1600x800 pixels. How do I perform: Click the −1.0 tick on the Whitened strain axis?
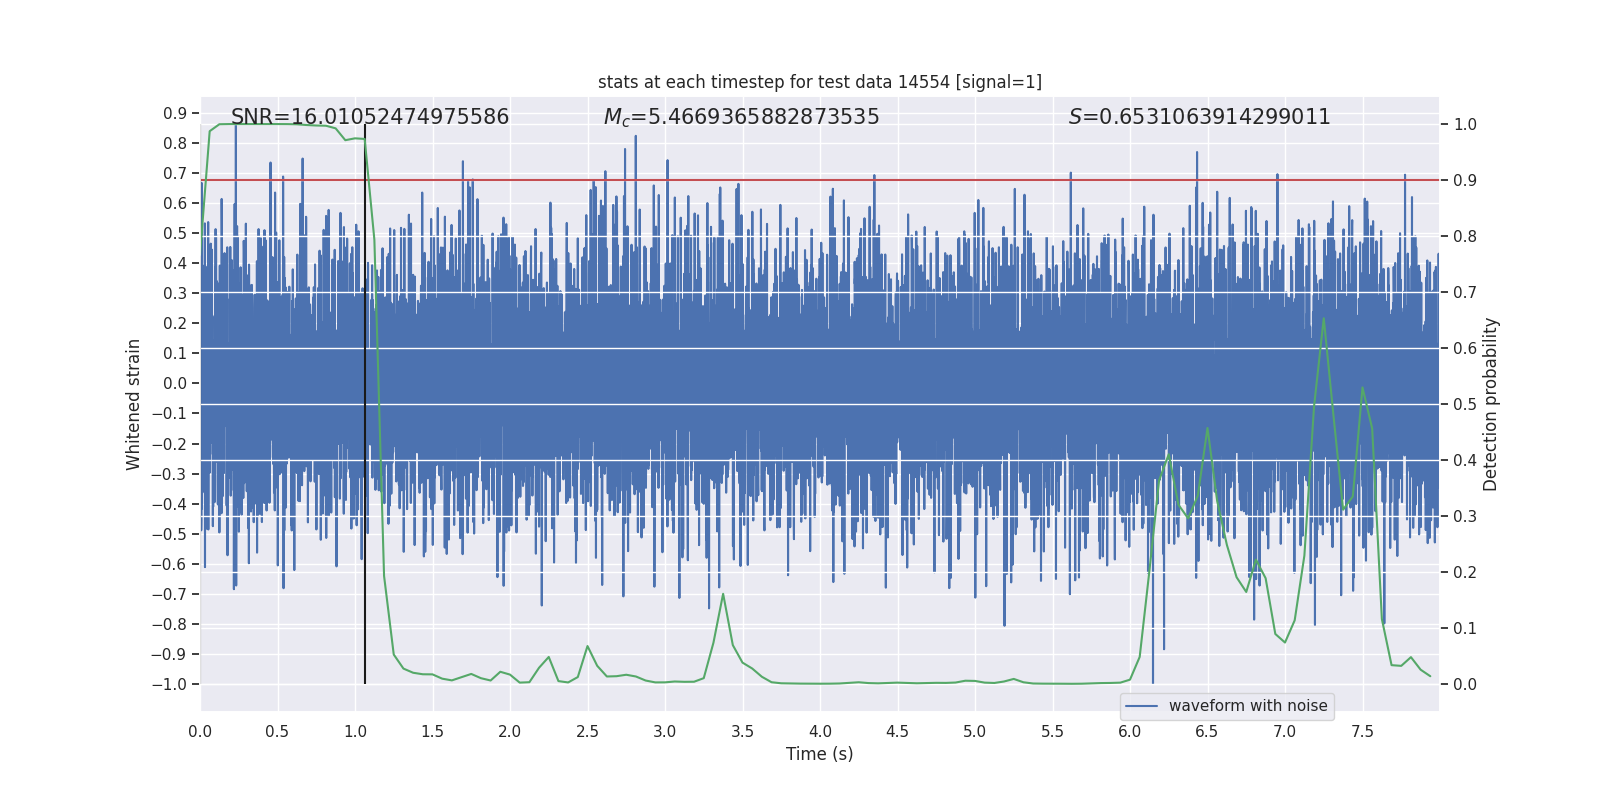tap(169, 684)
